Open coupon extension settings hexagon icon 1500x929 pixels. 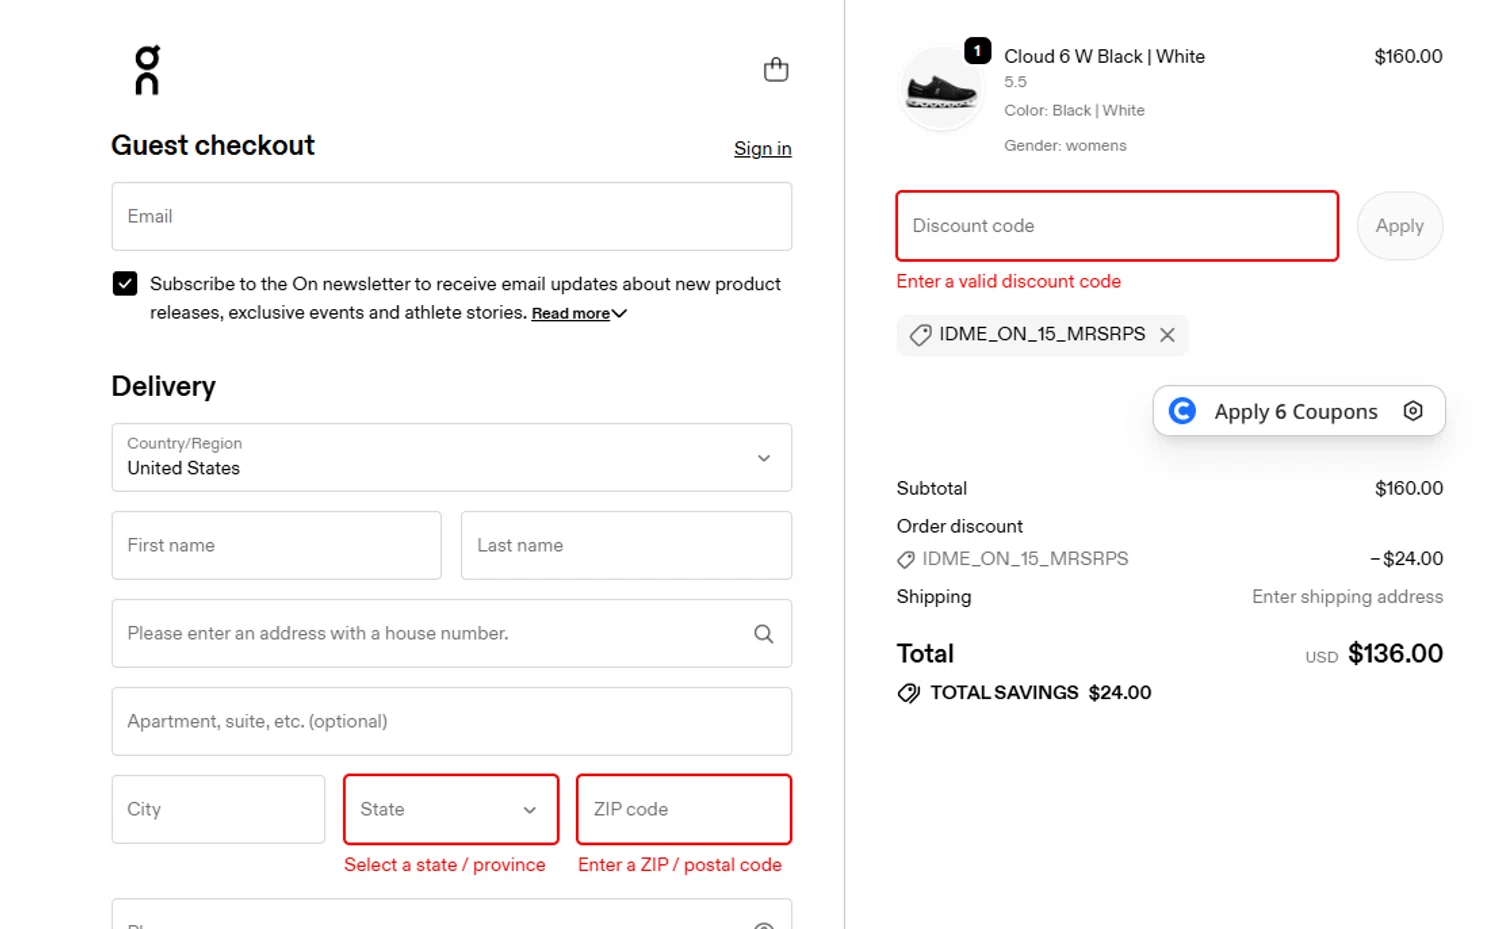[x=1413, y=411]
